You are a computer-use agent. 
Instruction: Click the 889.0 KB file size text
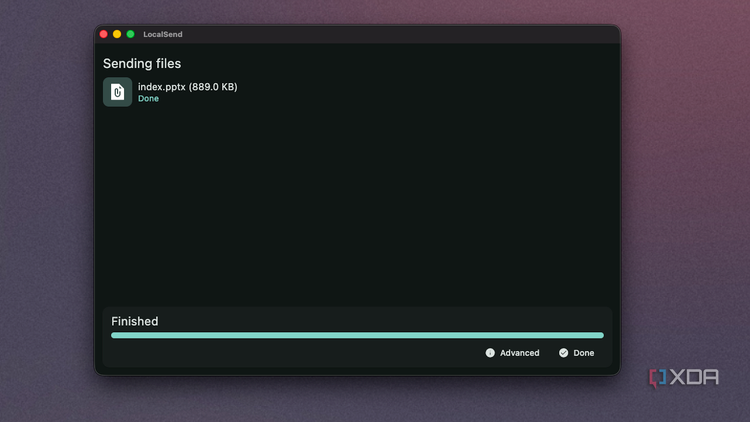[x=213, y=87]
